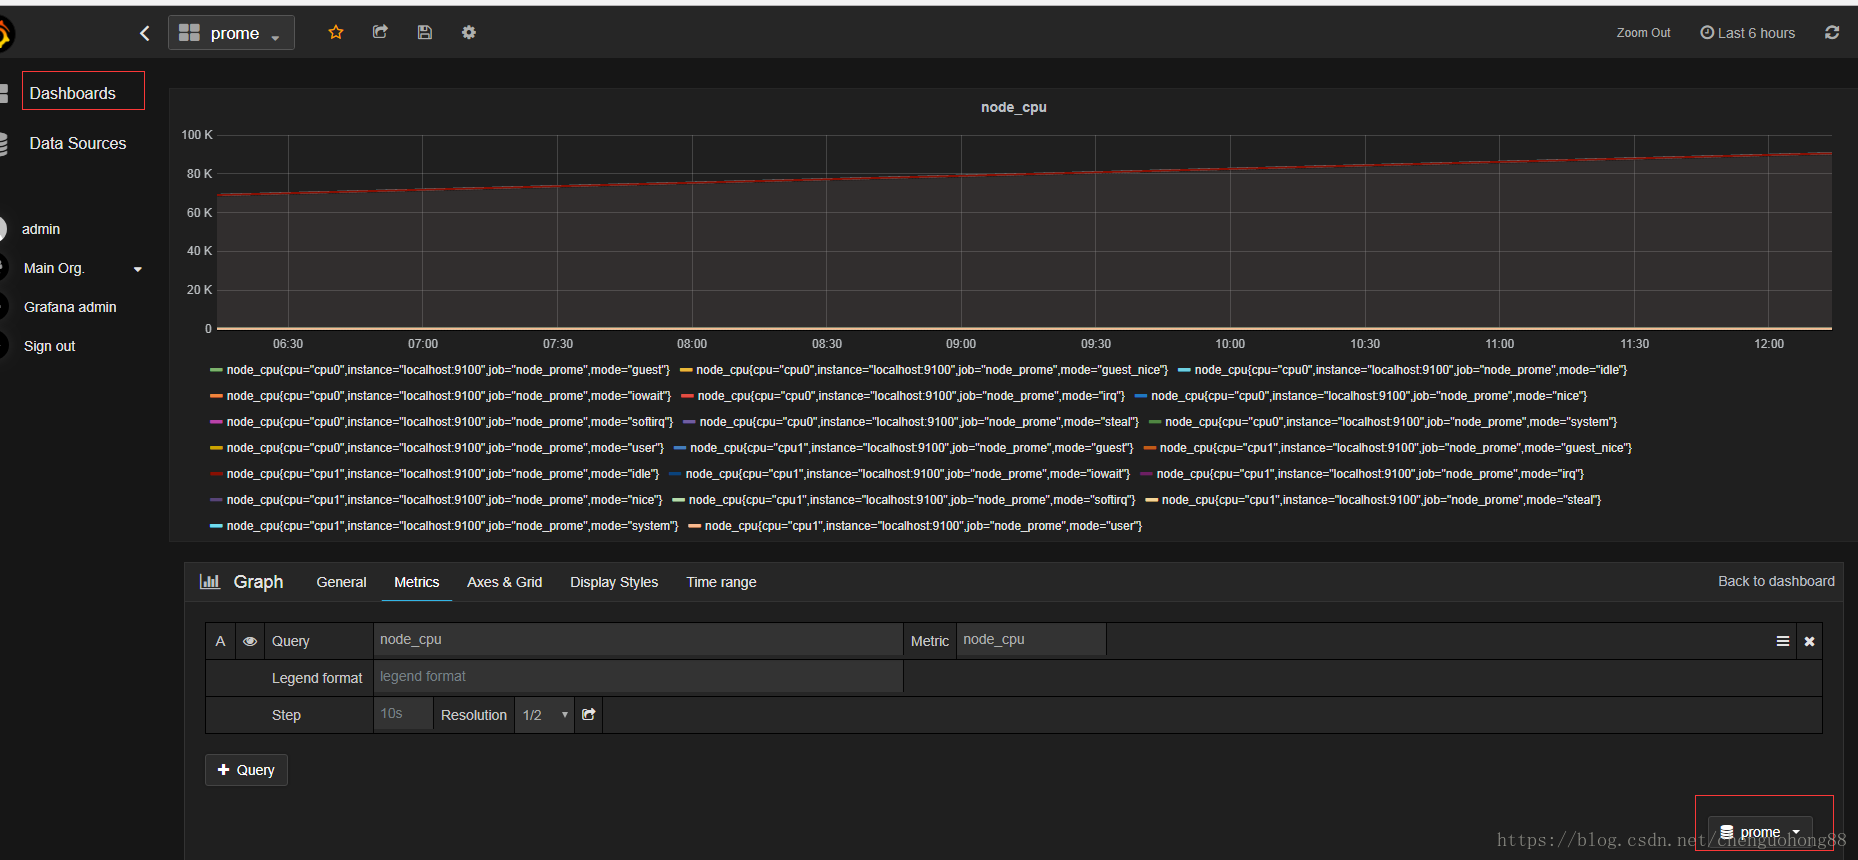This screenshot has height=860, width=1858.
Task: Toggle the cpu0 idle series in legend
Action: 1402,370
